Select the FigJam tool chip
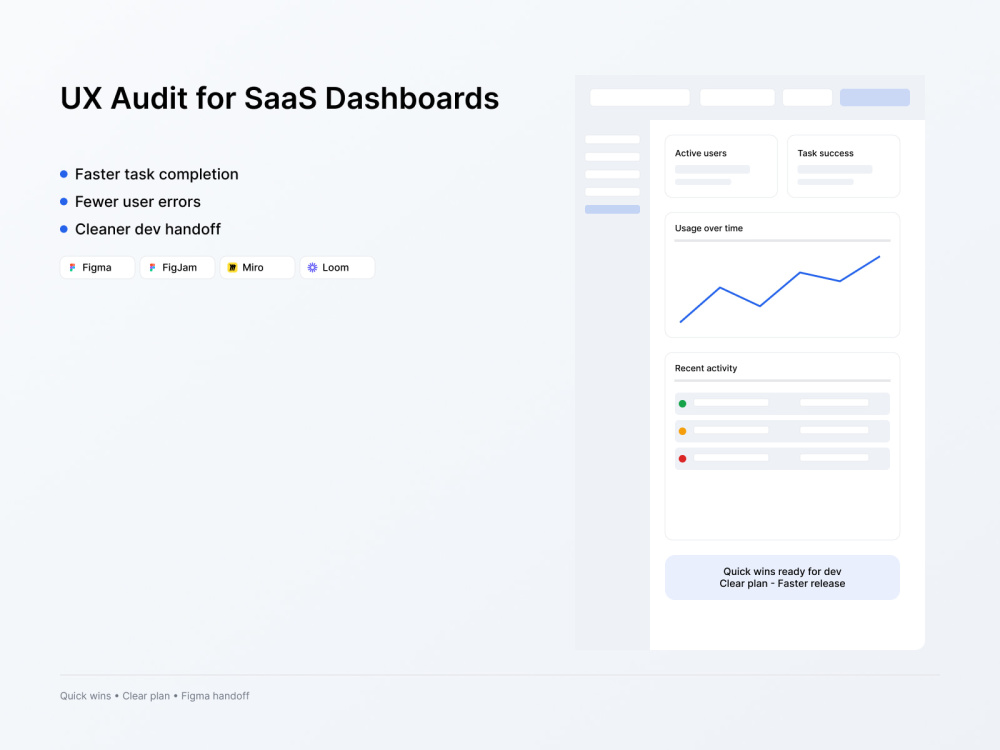This screenshot has width=1000, height=750. (x=177, y=268)
